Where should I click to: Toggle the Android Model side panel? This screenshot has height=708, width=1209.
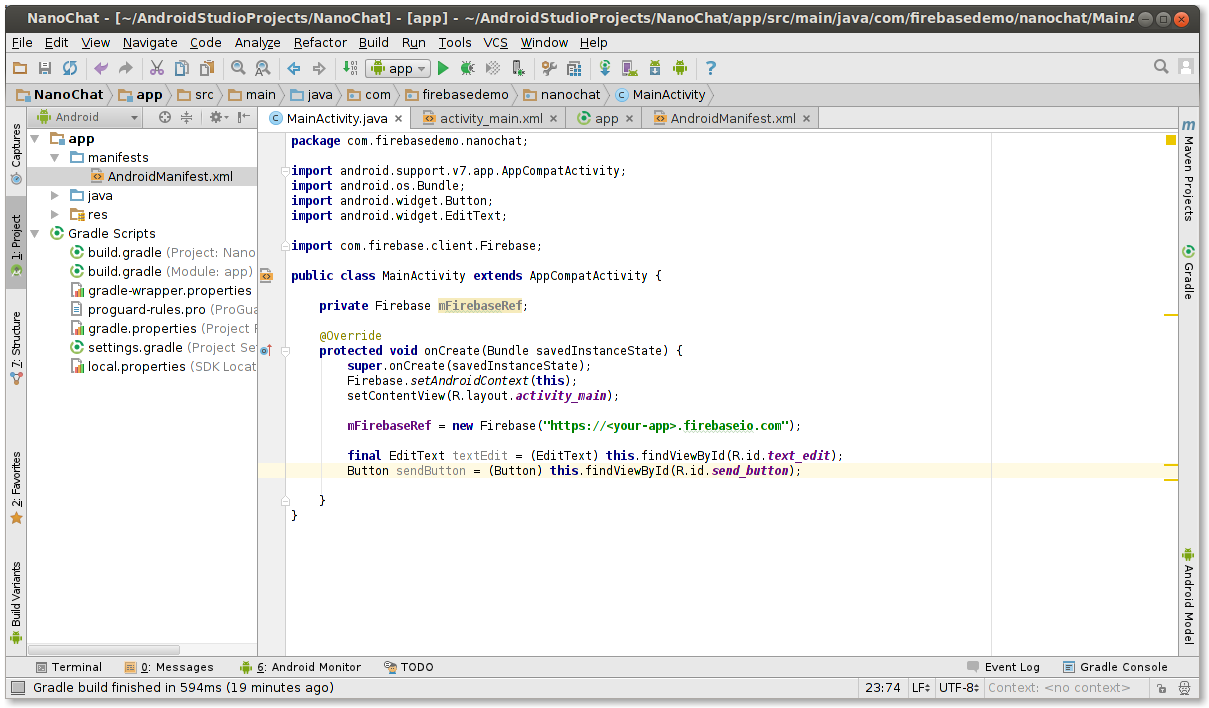(1188, 596)
